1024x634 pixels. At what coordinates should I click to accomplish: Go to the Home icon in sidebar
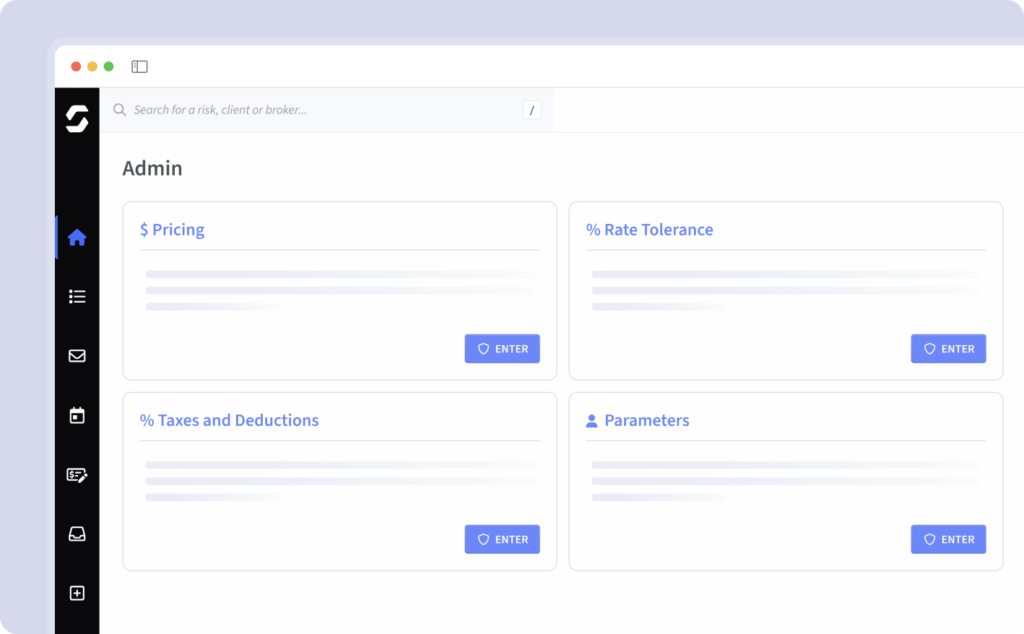tap(77, 238)
